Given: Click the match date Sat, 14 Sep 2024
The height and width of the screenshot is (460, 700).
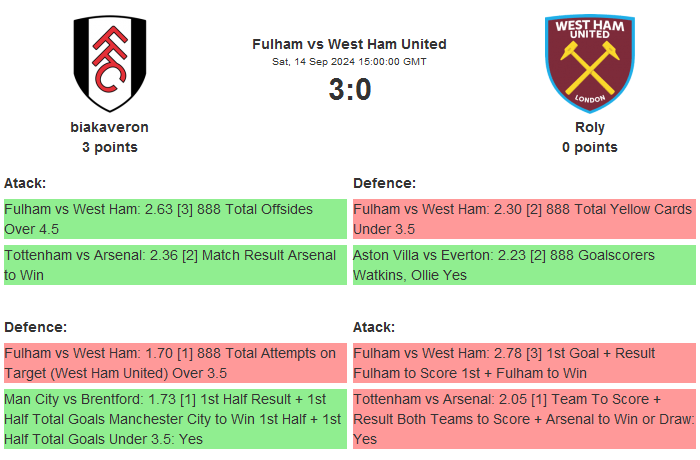Looking at the screenshot, I should [349, 62].
